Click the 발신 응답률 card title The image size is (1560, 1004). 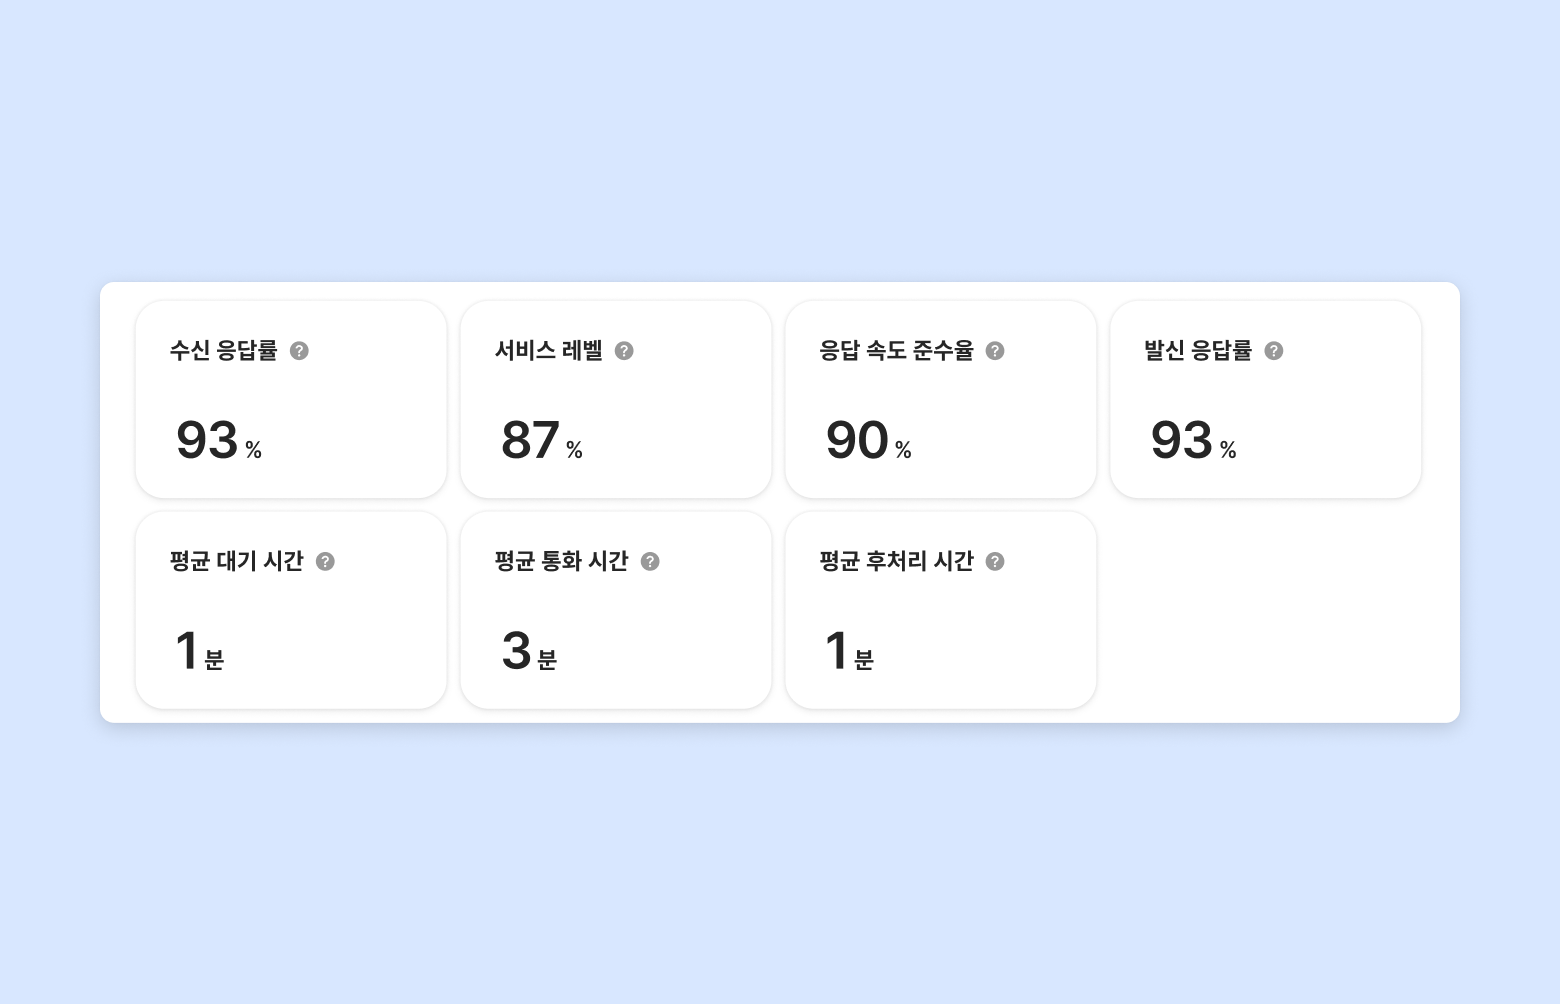click(1198, 351)
